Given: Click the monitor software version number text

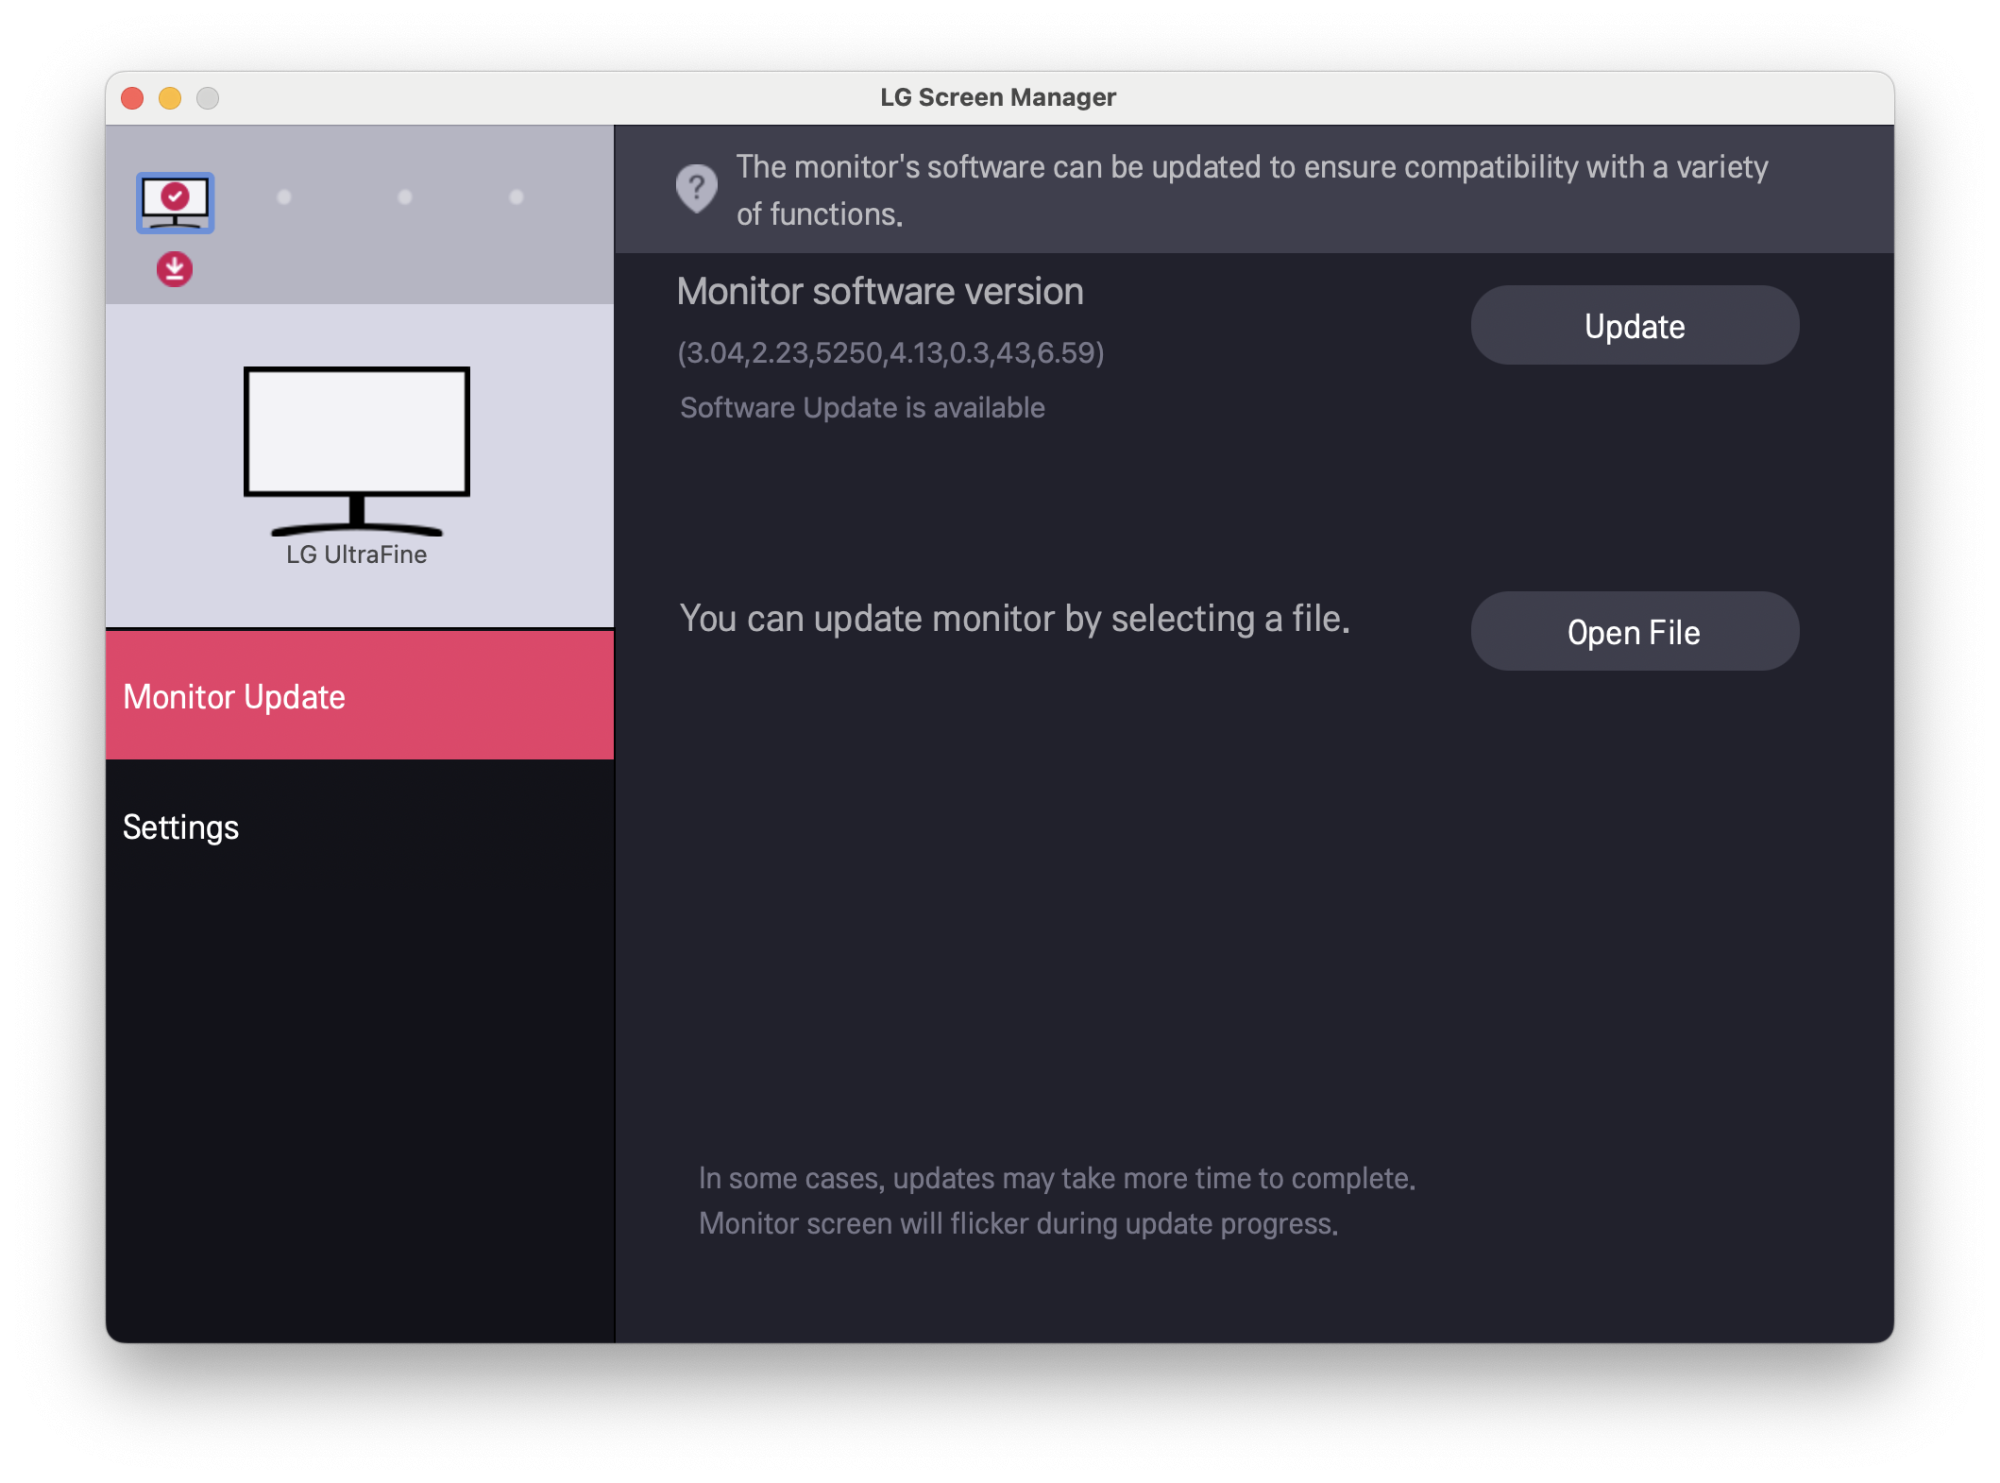Looking at the screenshot, I should (x=891, y=353).
